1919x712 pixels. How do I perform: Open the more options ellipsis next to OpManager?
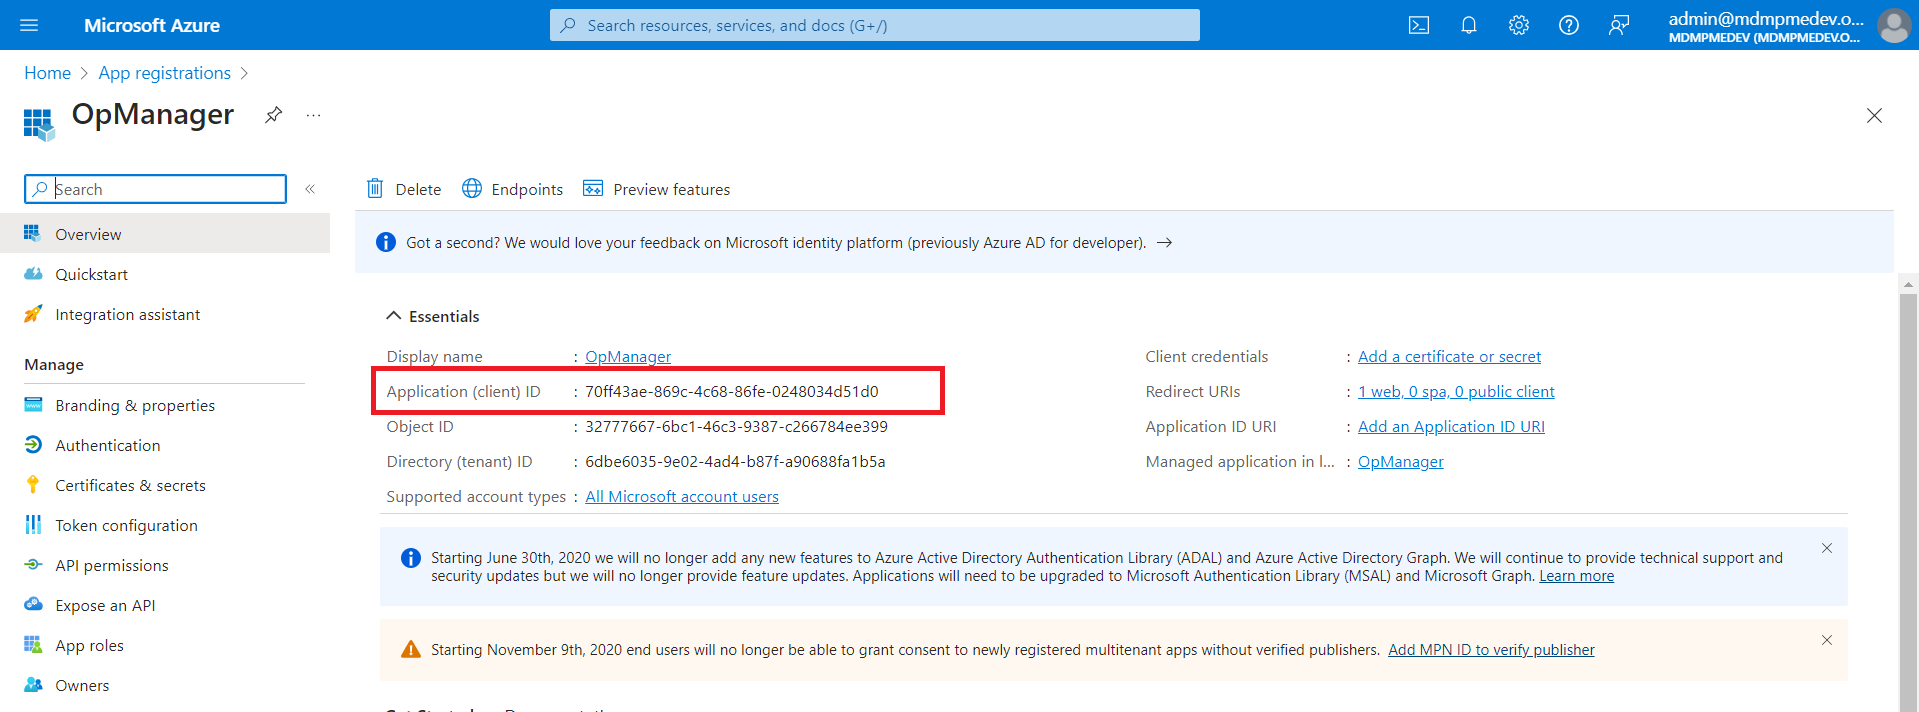[x=313, y=115]
